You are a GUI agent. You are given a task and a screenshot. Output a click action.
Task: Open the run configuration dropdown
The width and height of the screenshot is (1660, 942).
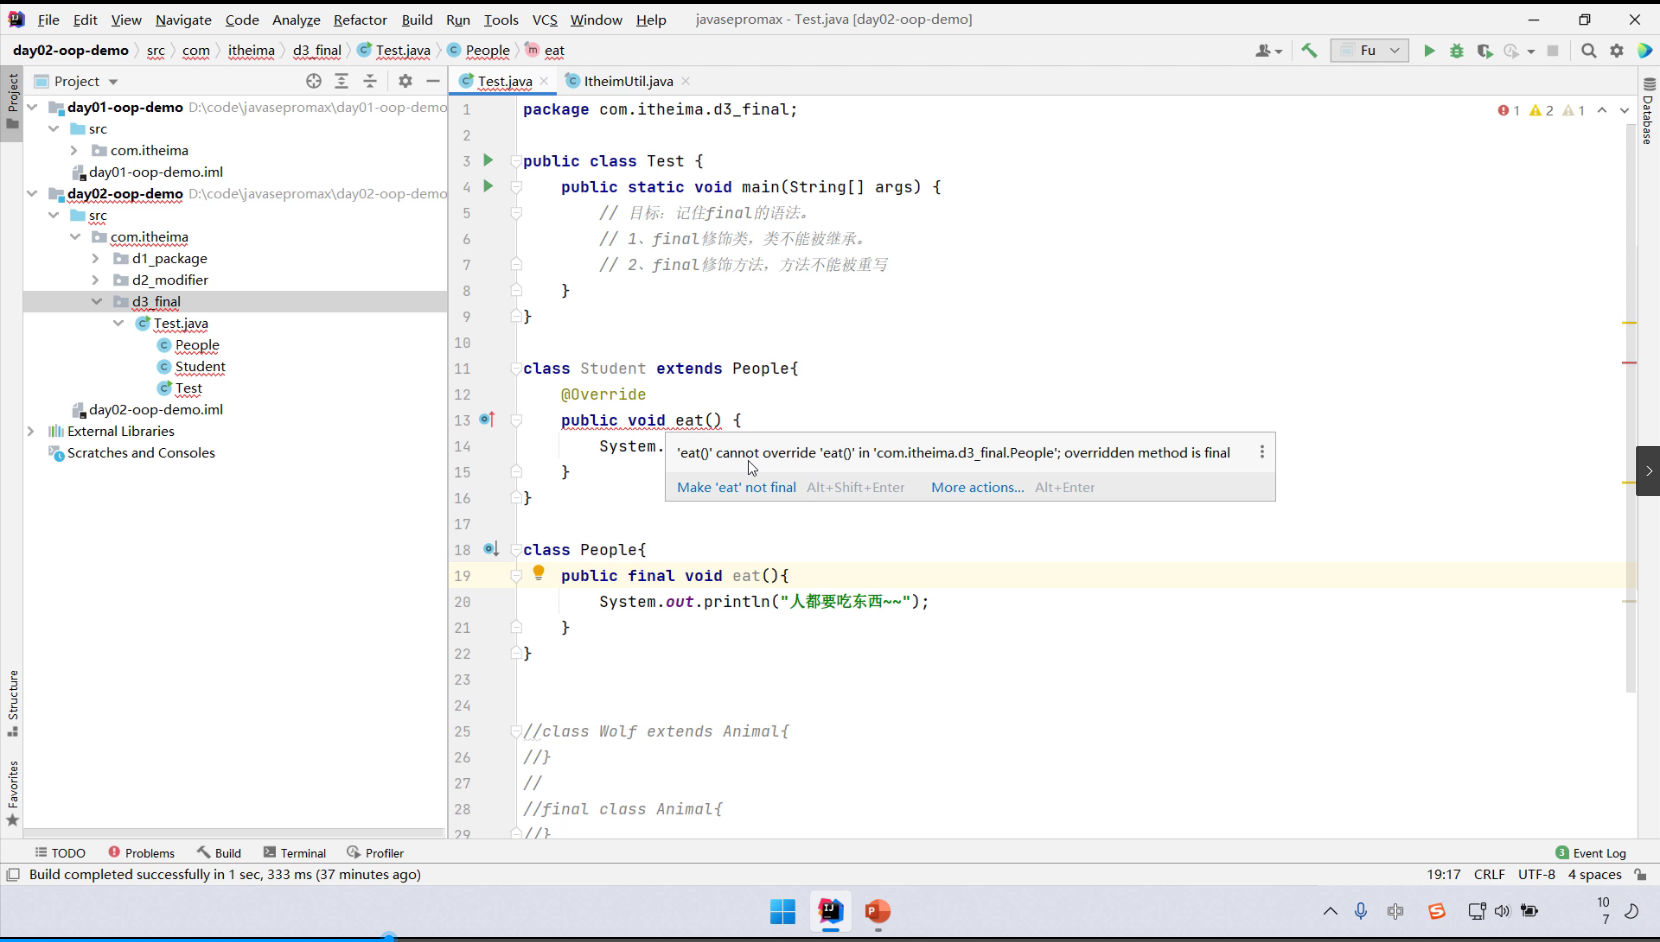click(x=1369, y=51)
